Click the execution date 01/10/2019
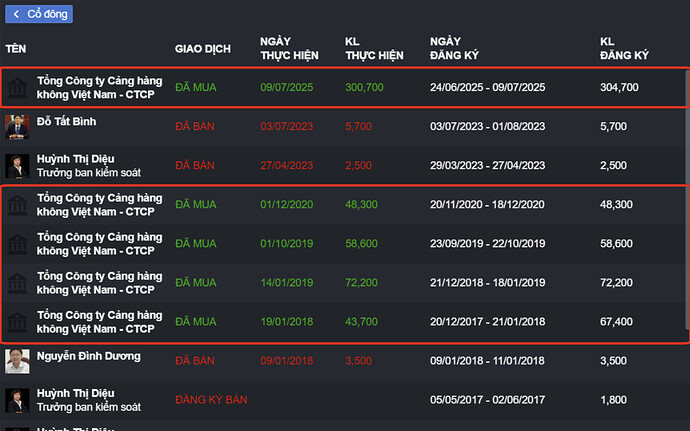 (x=286, y=244)
